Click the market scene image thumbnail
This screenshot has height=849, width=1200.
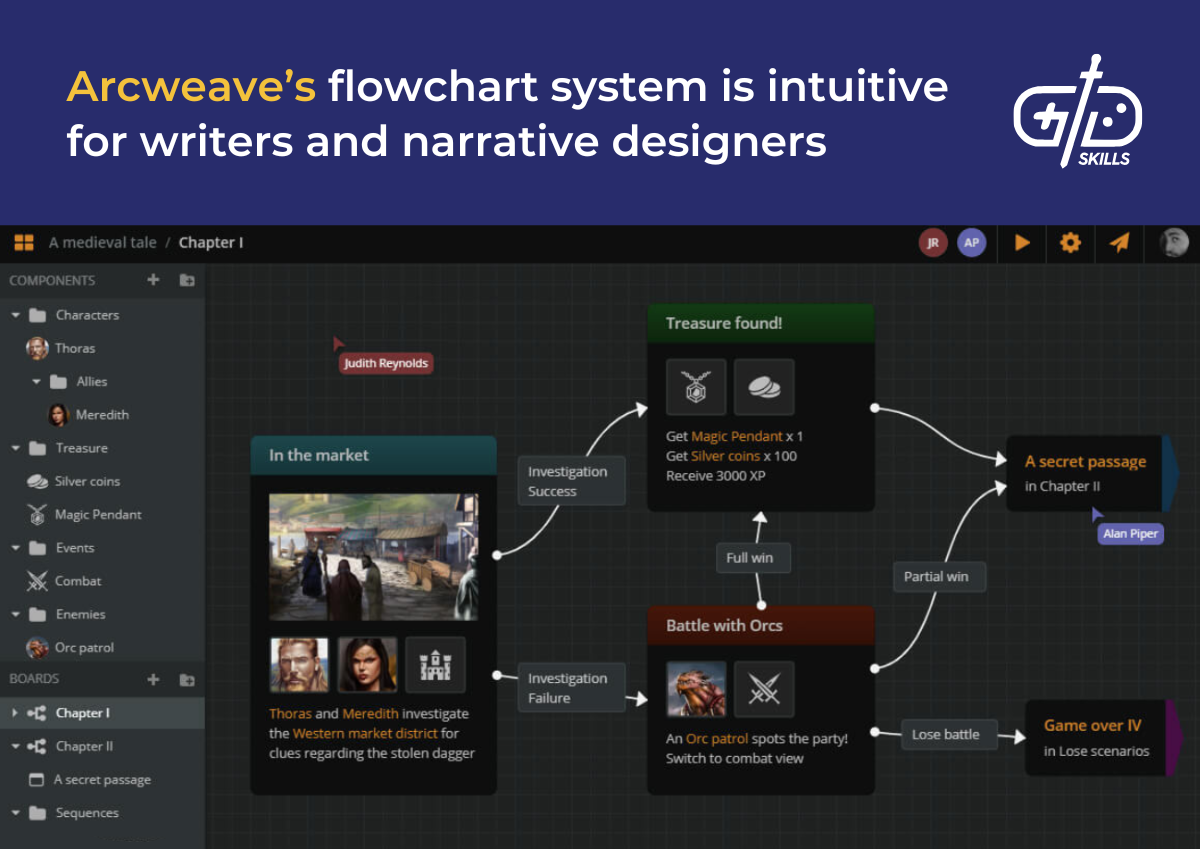(373, 556)
